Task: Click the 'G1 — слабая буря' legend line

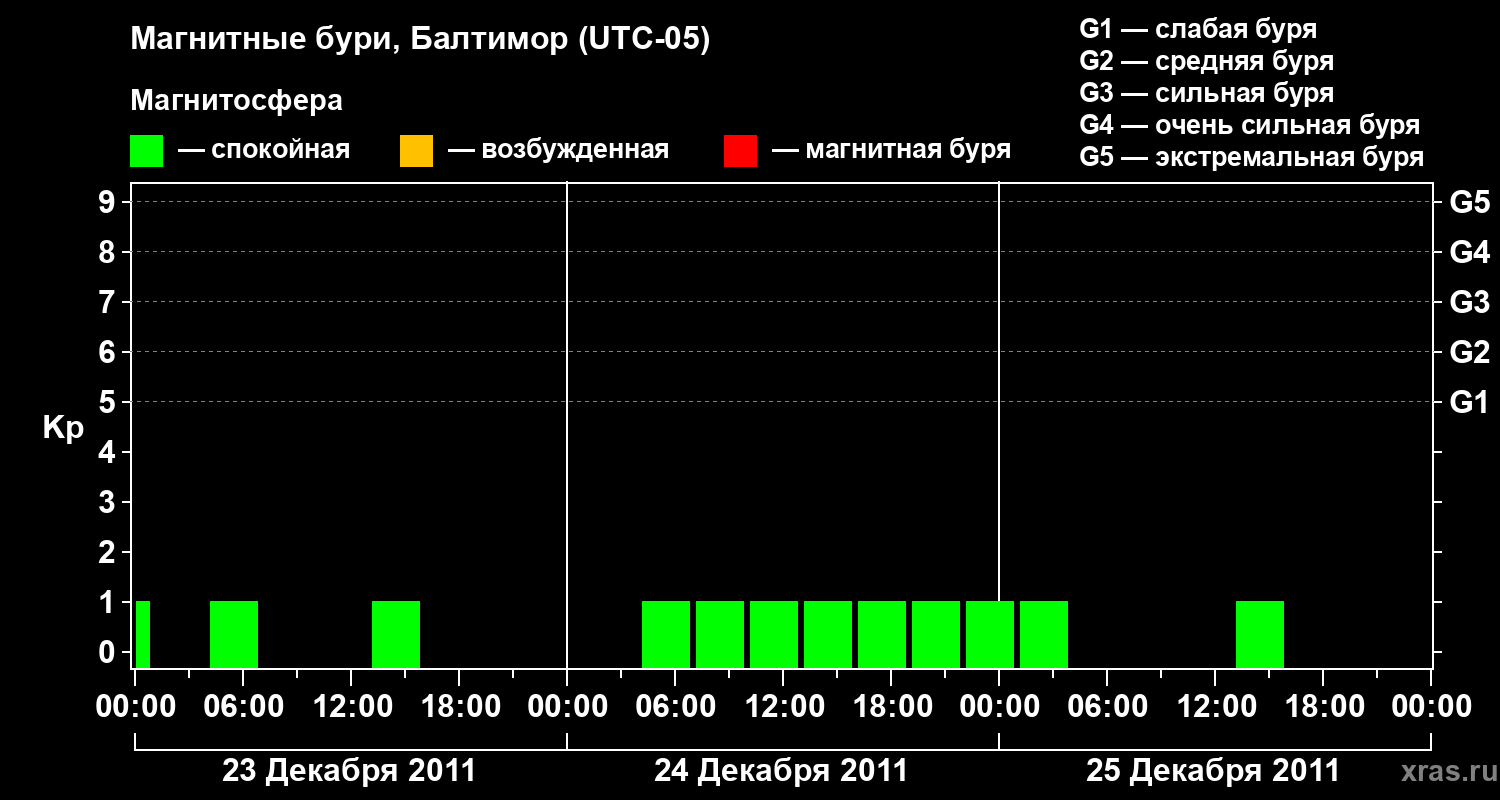Action: point(1198,29)
